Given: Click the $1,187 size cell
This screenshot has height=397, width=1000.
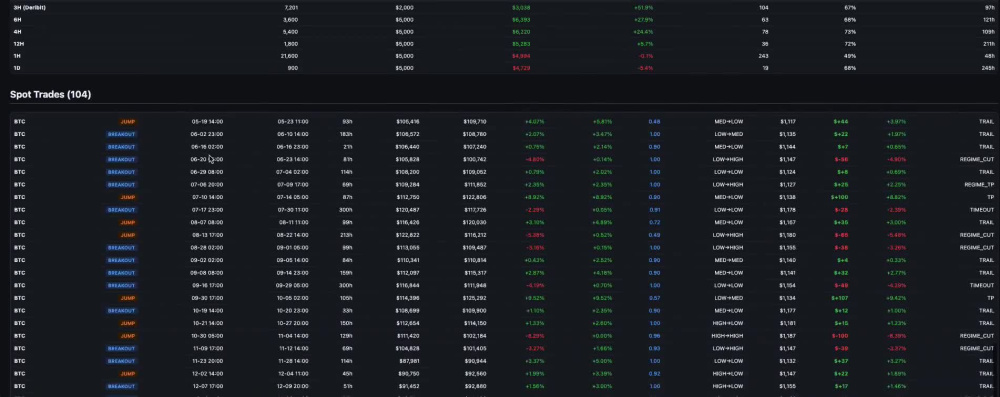Looking at the screenshot, I should (788, 336).
